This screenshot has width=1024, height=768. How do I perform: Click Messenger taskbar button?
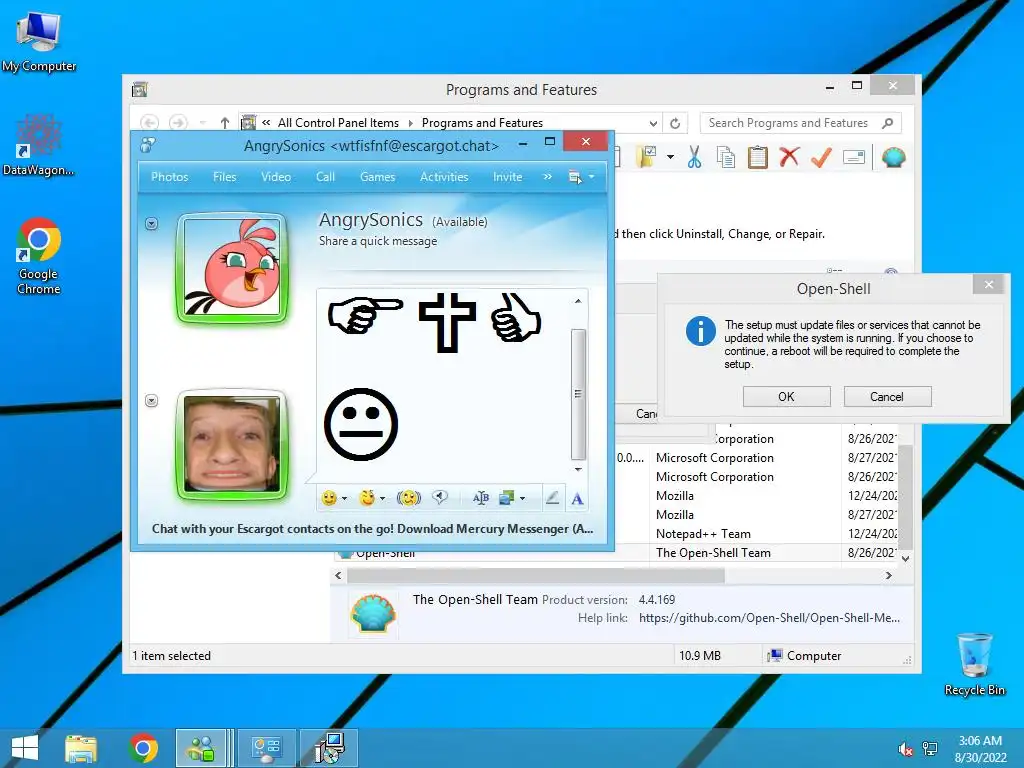point(201,748)
